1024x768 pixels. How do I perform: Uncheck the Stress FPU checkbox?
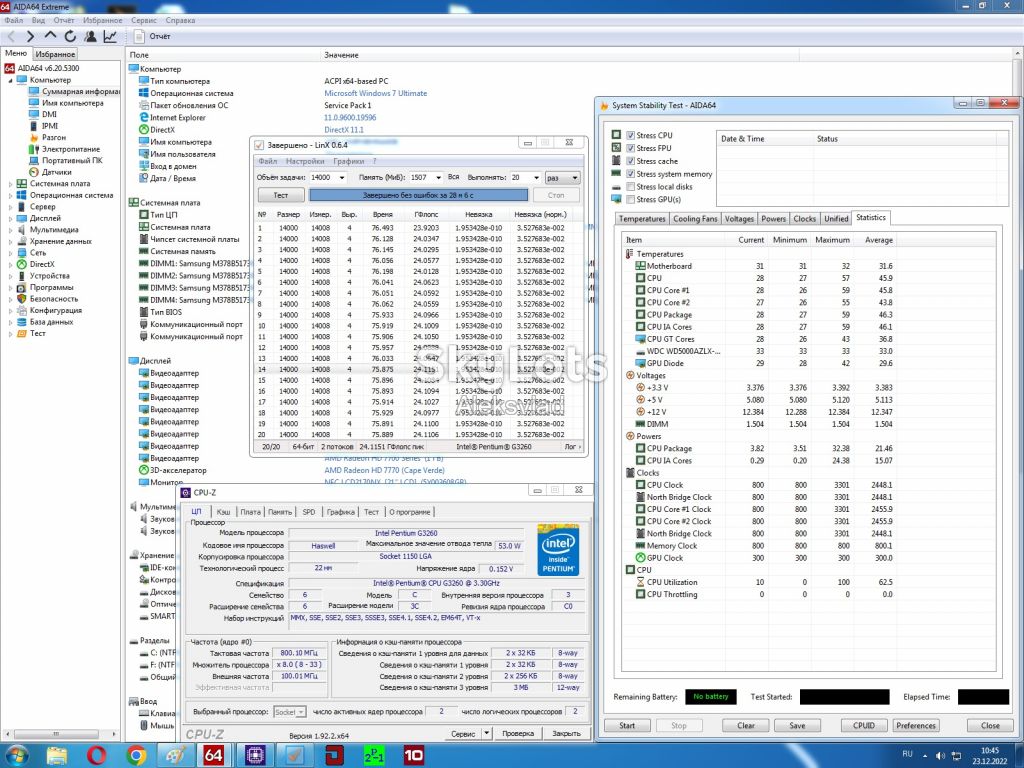point(630,148)
